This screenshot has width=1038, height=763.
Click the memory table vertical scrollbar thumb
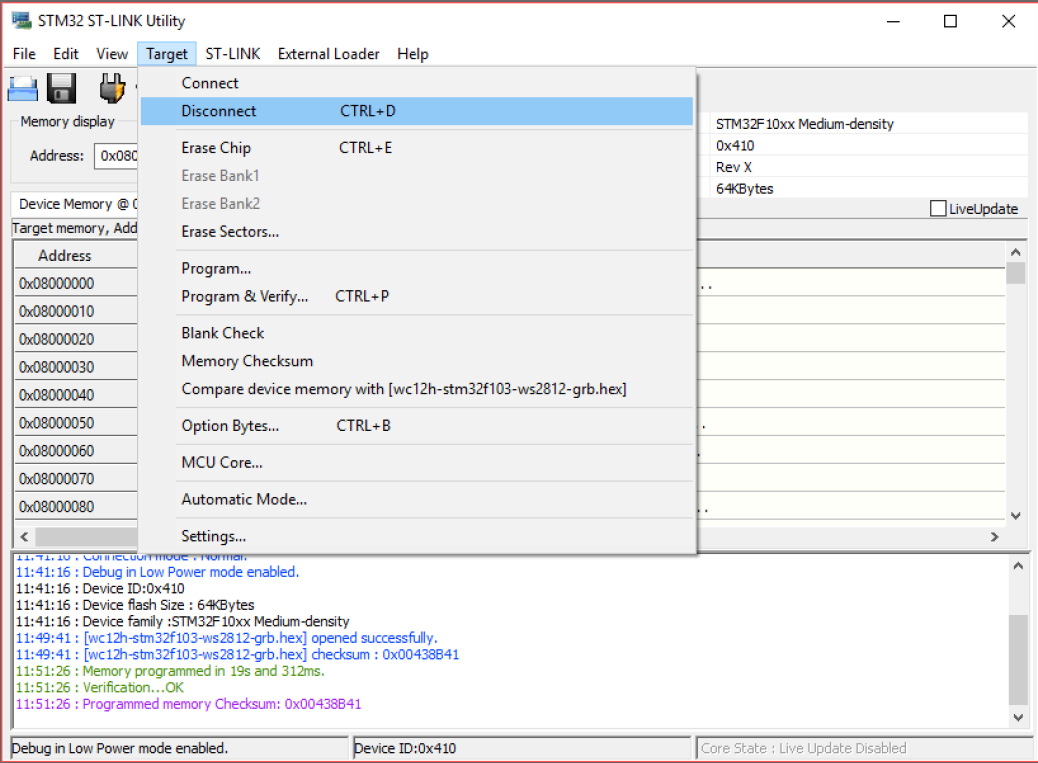[x=1015, y=273]
